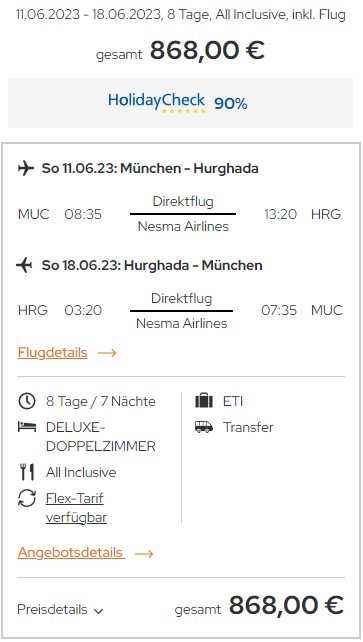This screenshot has width=363, height=642.
Task: Click the HolidayCheck 90% rating banner
Action: tap(180, 103)
